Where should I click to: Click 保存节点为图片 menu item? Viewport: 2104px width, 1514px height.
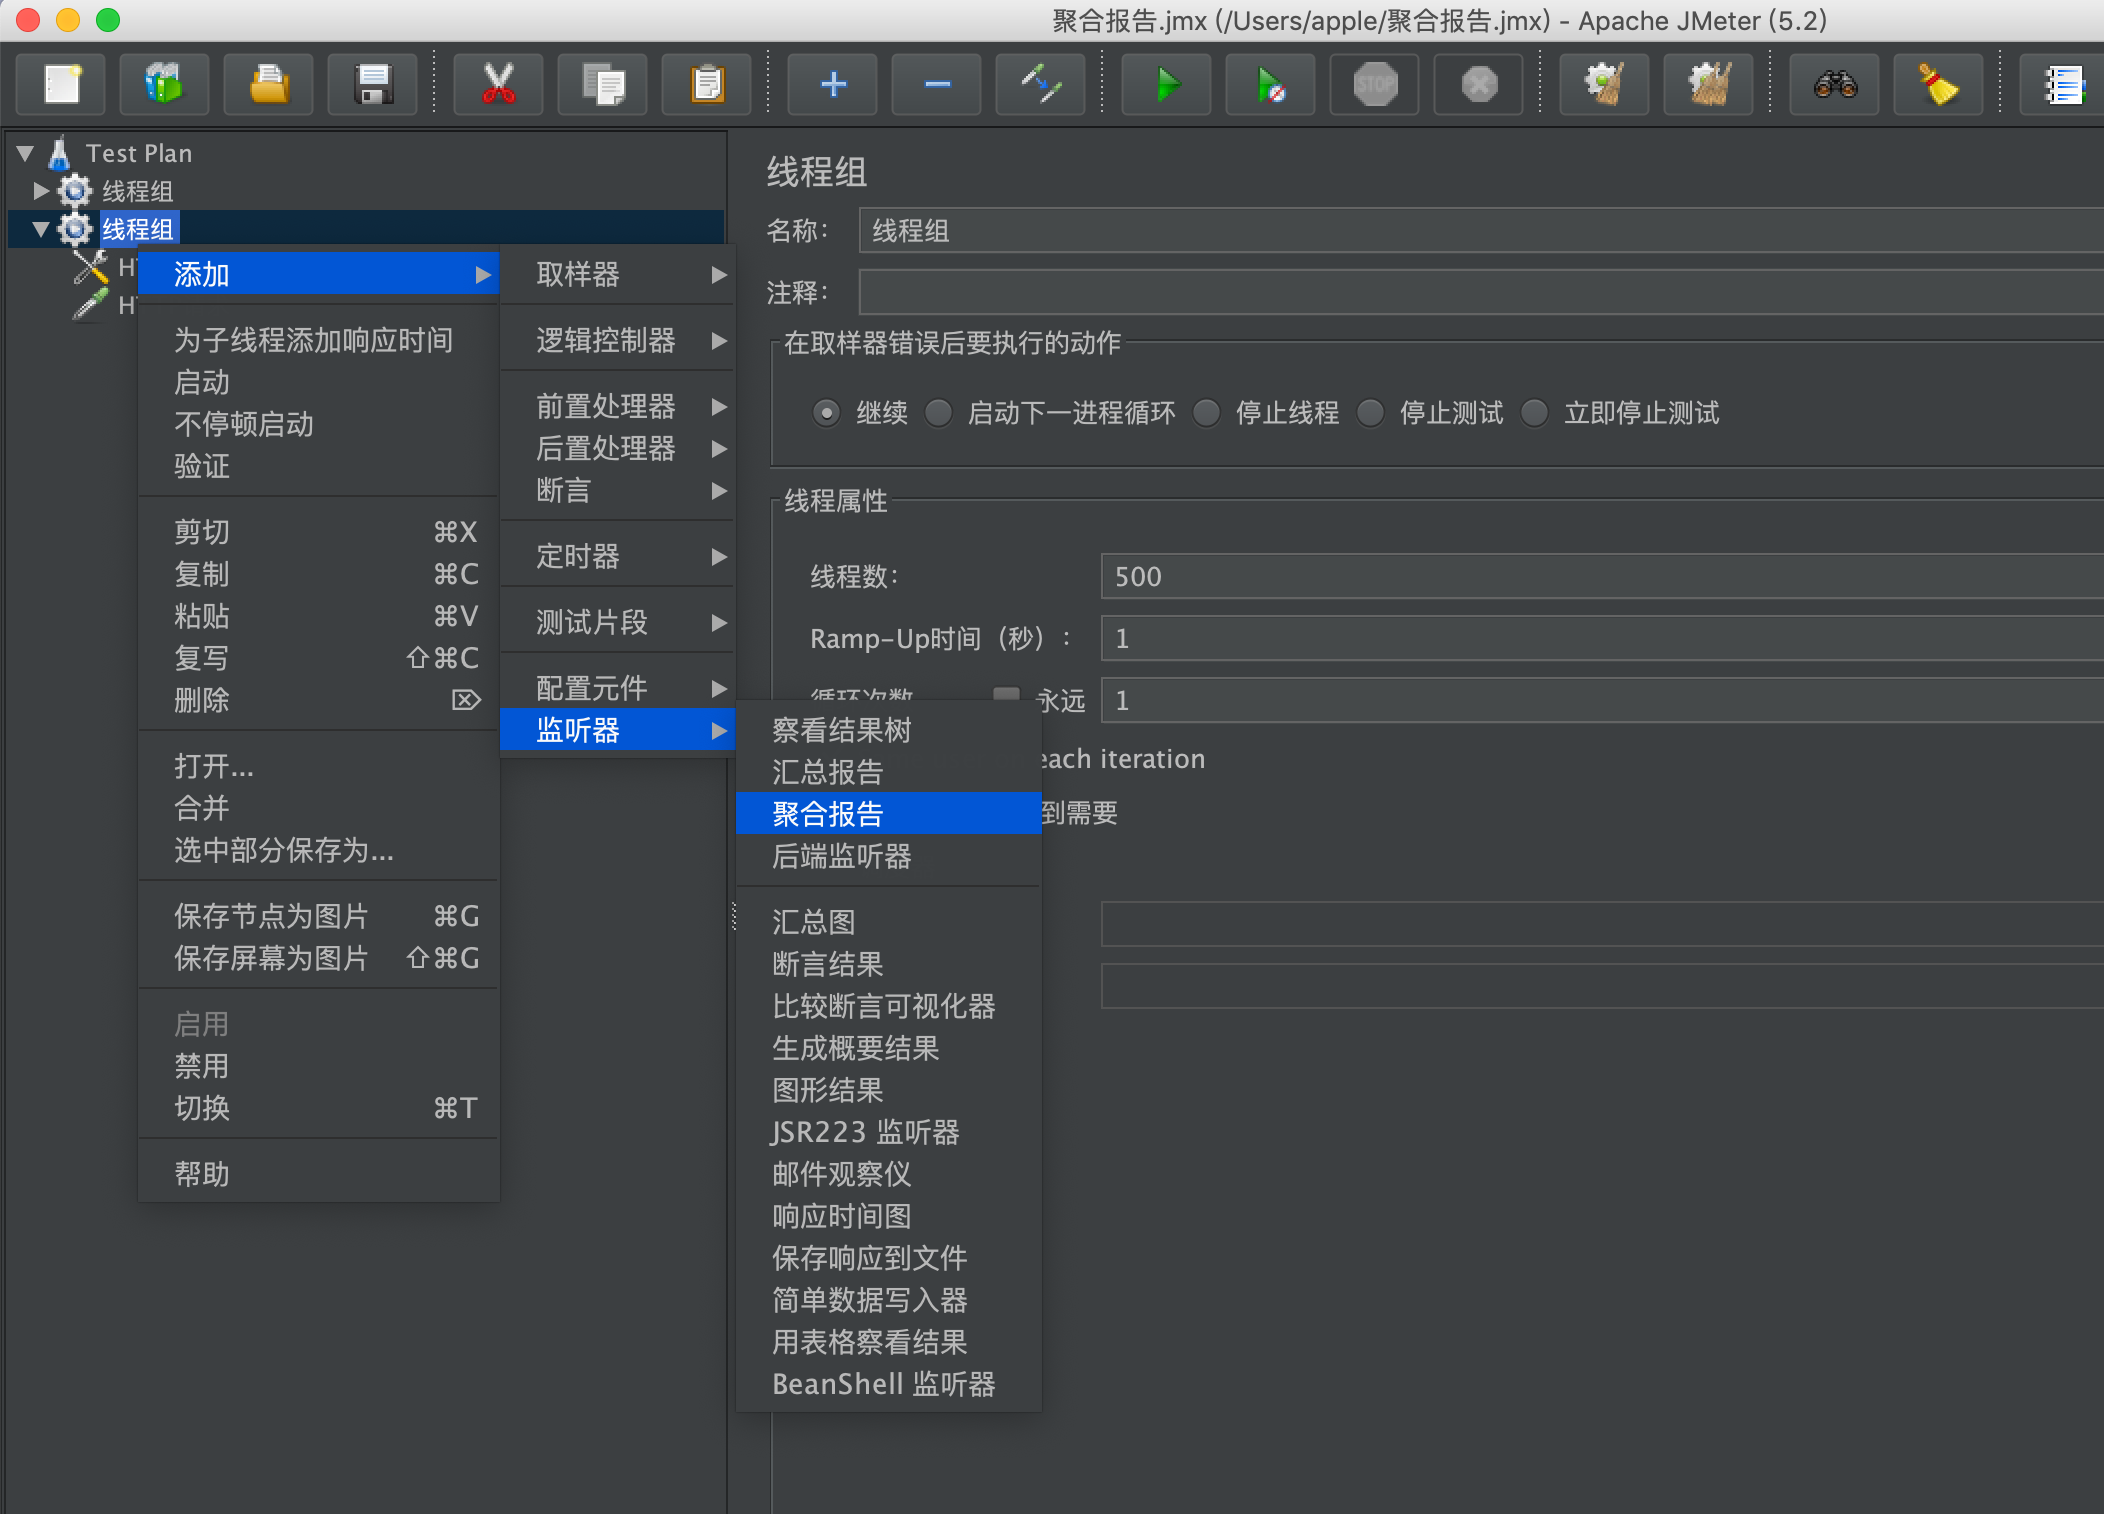[318, 916]
